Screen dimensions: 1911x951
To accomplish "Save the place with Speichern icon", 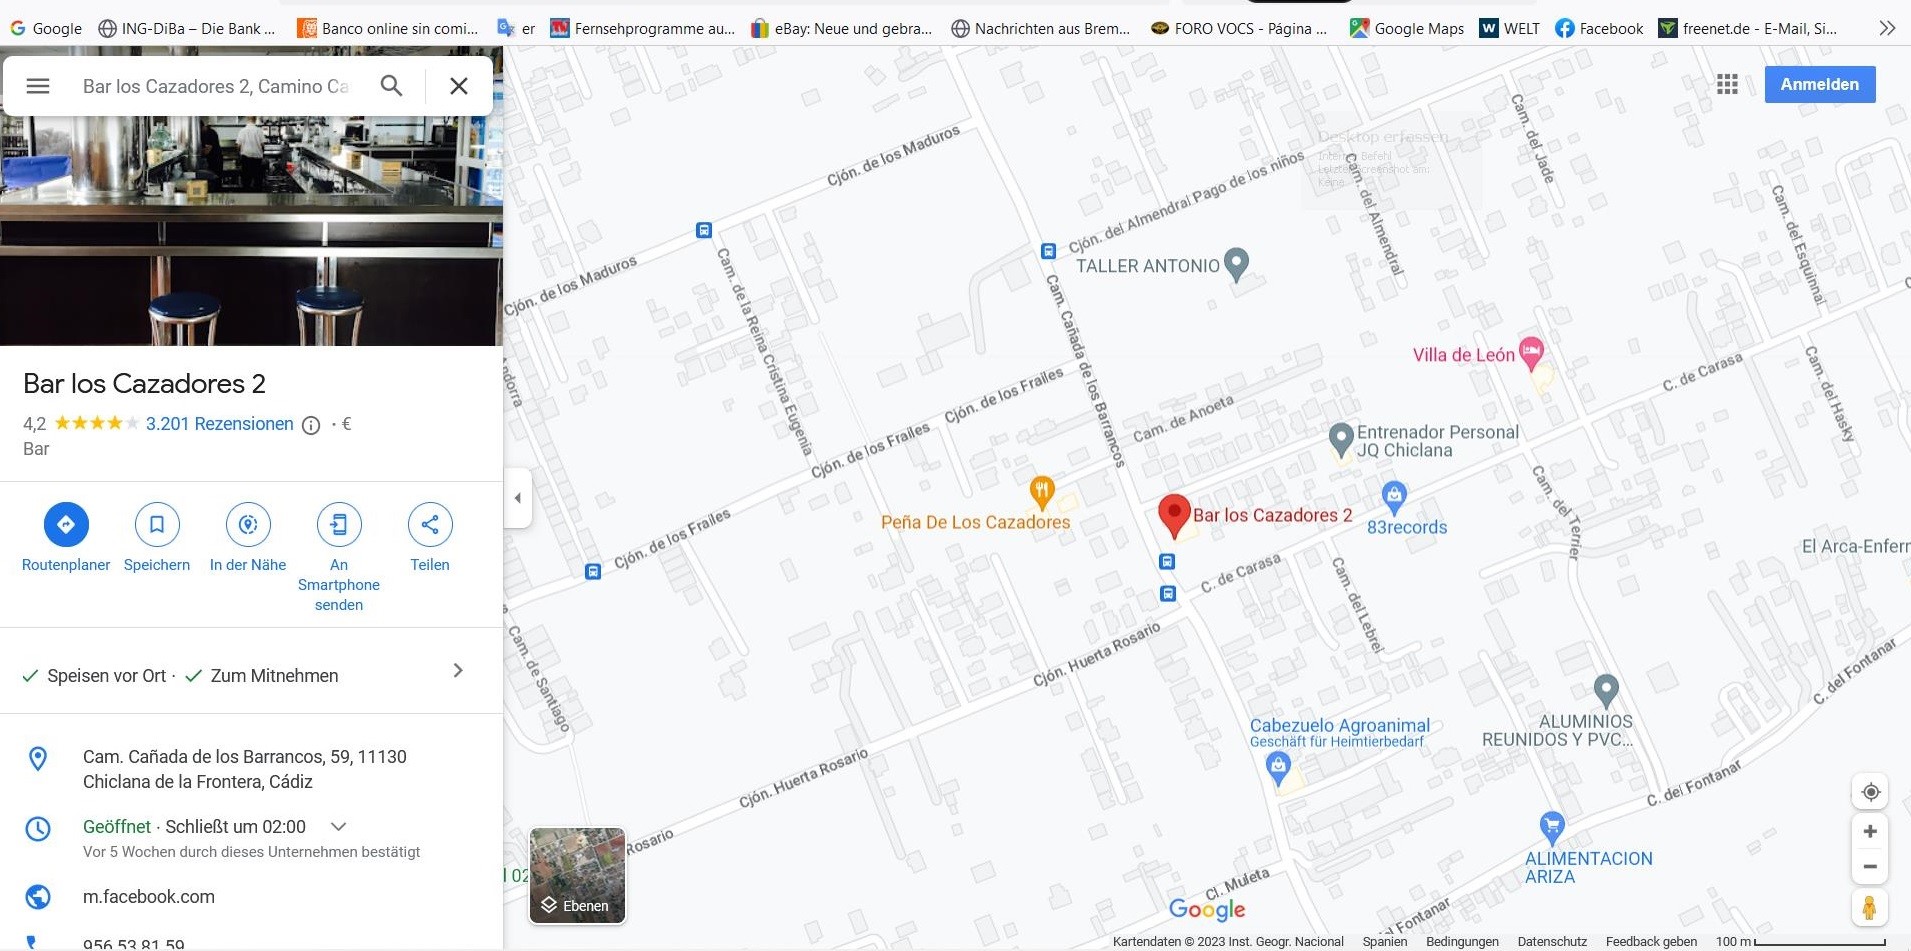I will tap(157, 524).
